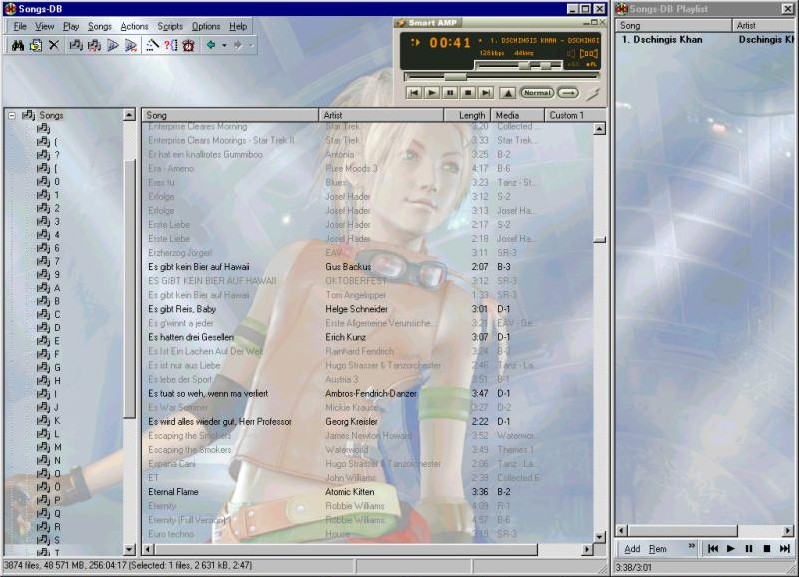799x577 pixels.
Task: Open the Actions menu
Action: click(134, 27)
